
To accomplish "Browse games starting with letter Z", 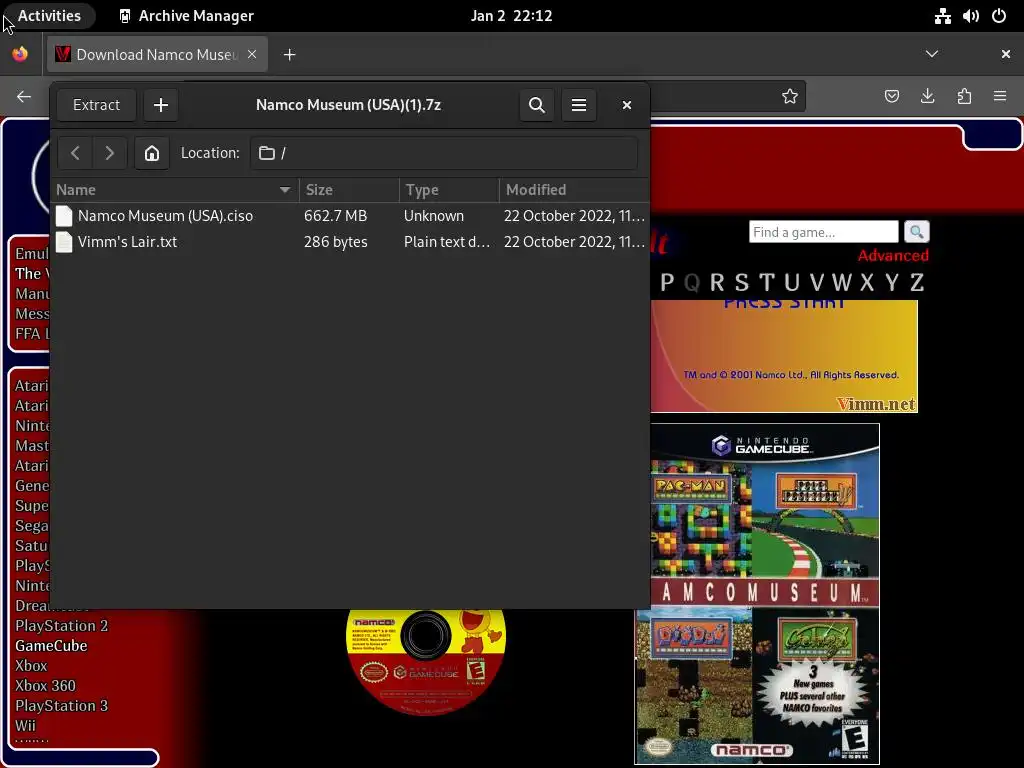I will point(917,283).
